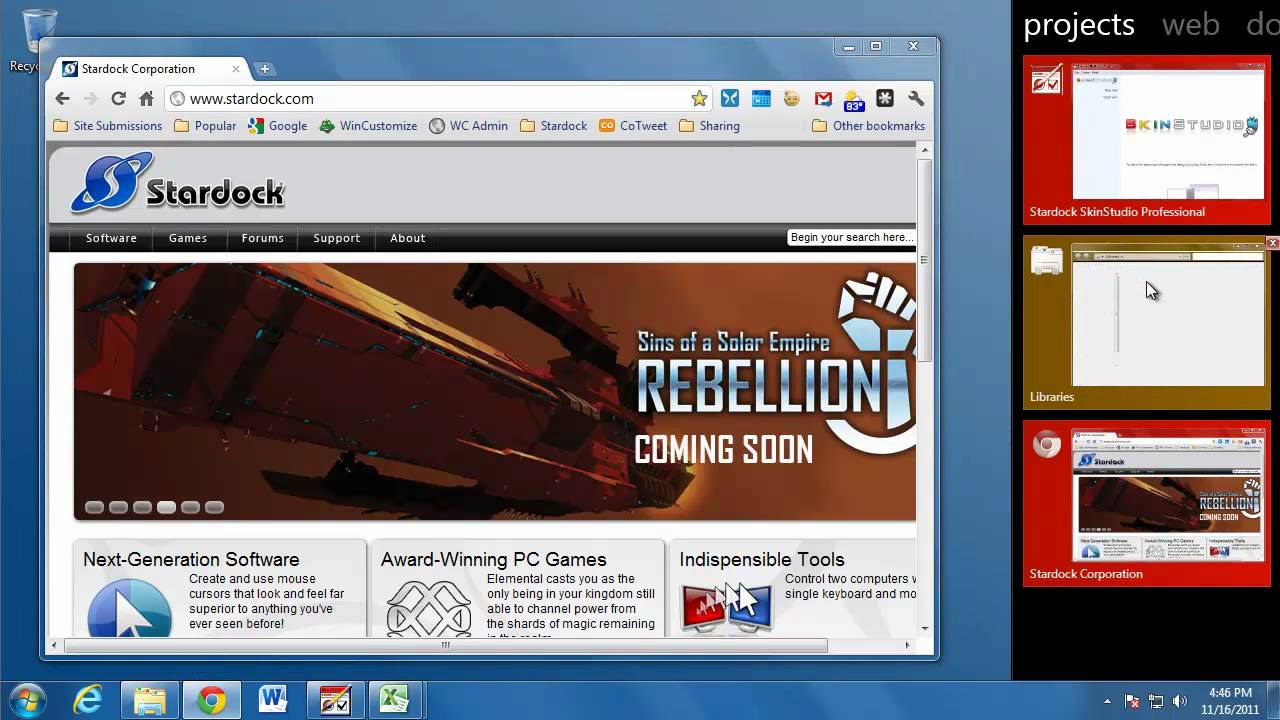This screenshot has height=720, width=1280.
Task: Switch to Stardock Corporation thumbnail in sidebar
Action: click(x=1146, y=503)
